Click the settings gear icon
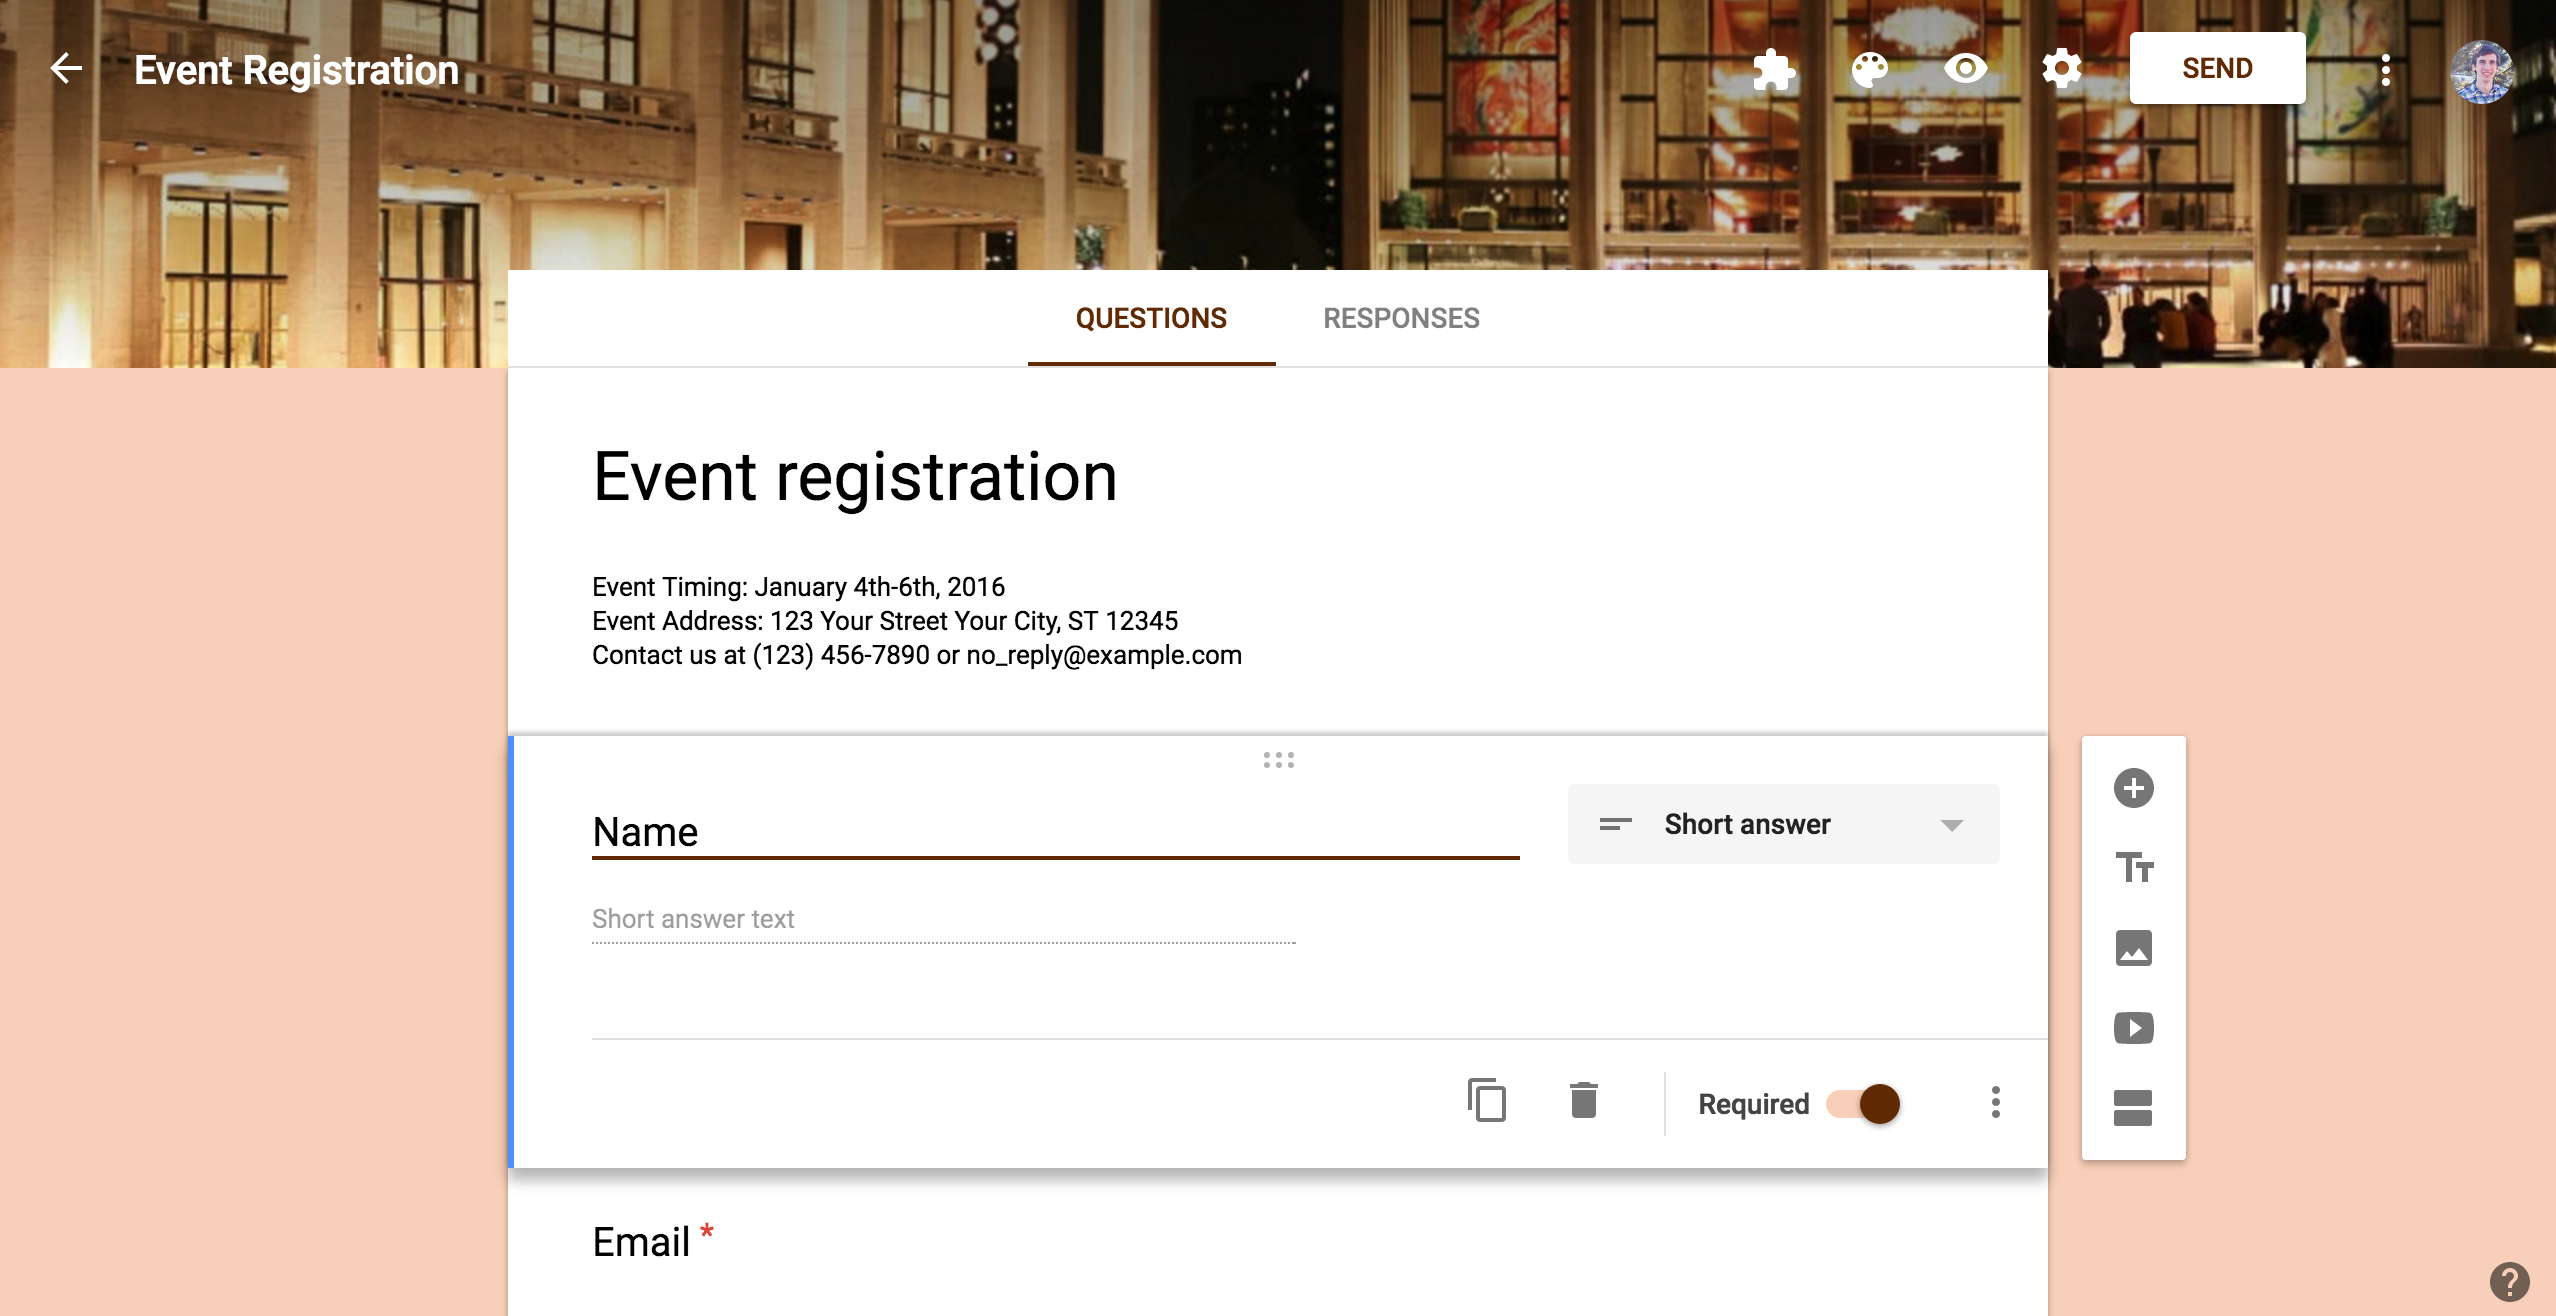Viewport: 2556px width, 1316px height. tap(2059, 67)
